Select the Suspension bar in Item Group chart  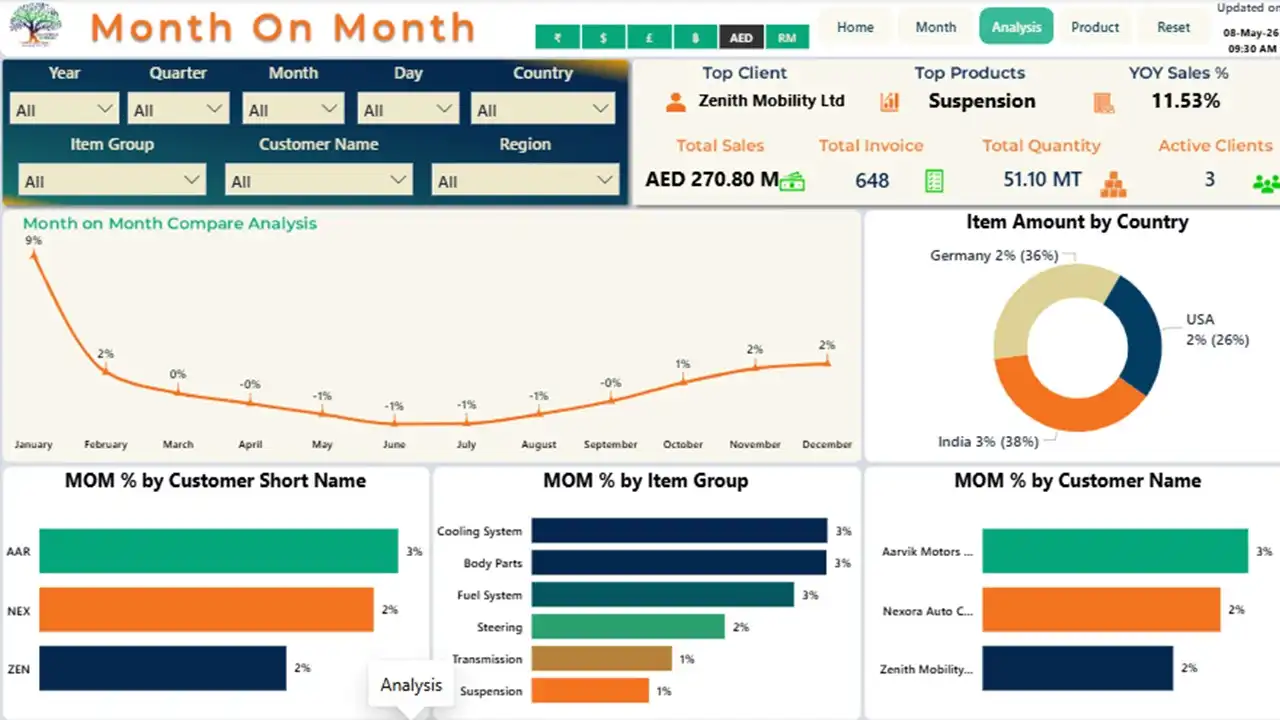coord(590,691)
